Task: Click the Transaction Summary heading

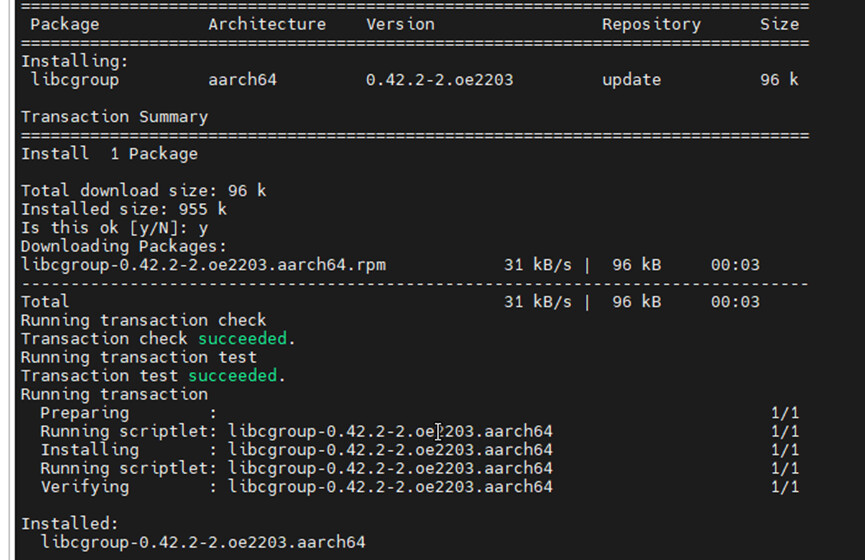Action: [x=114, y=117]
